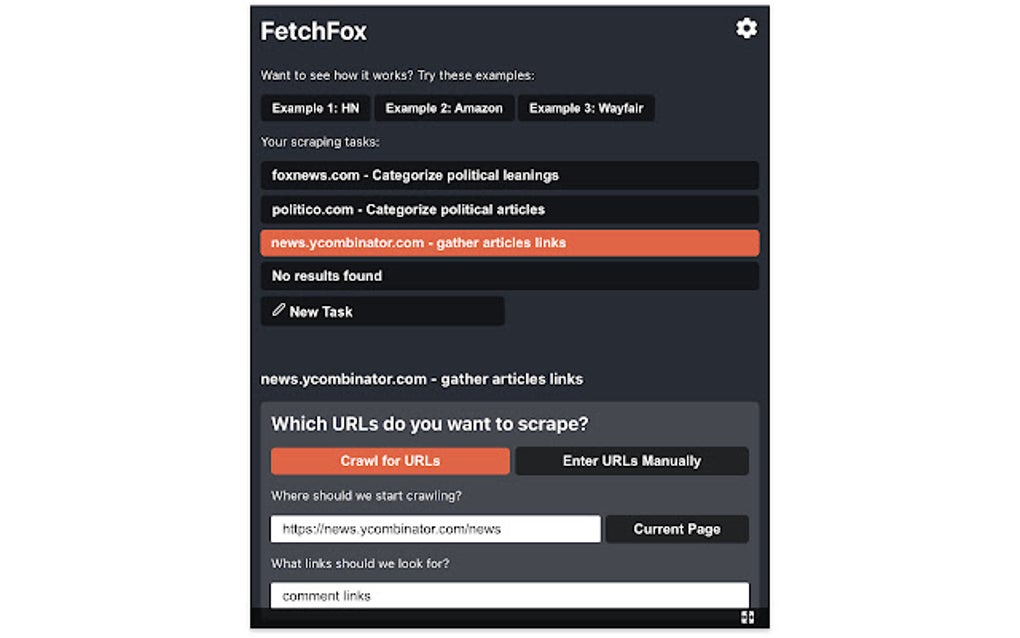Screen dimensions: 1020x638
Task: Toggle the active news.ycombinator.com task
Action: click(509, 242)
